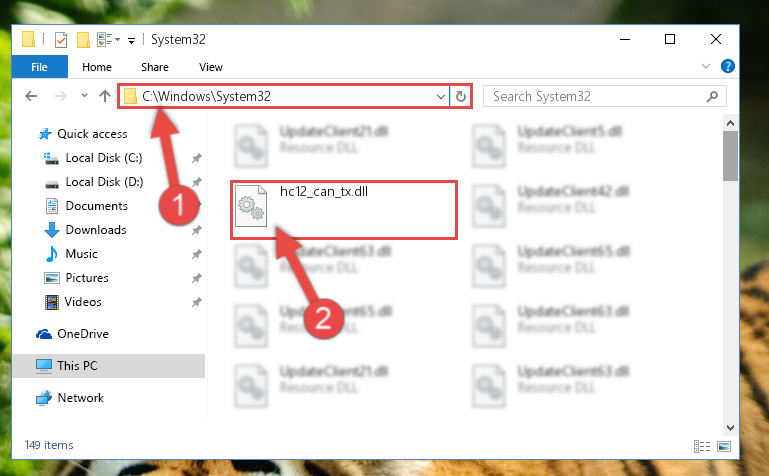Open the Recent locations dropdown arrow
The height and width of the screenshot is (476, 769).
tap(84, 96)
